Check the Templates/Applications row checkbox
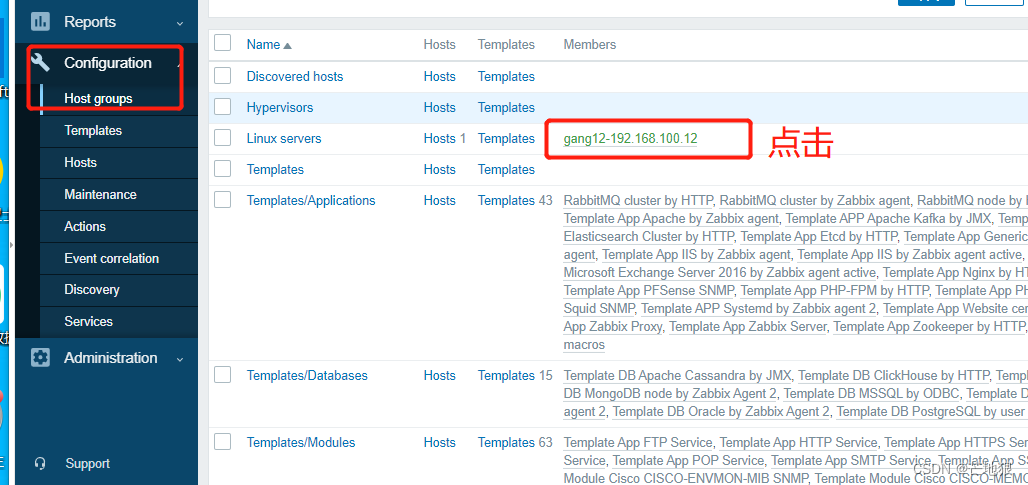 (223, 199)
